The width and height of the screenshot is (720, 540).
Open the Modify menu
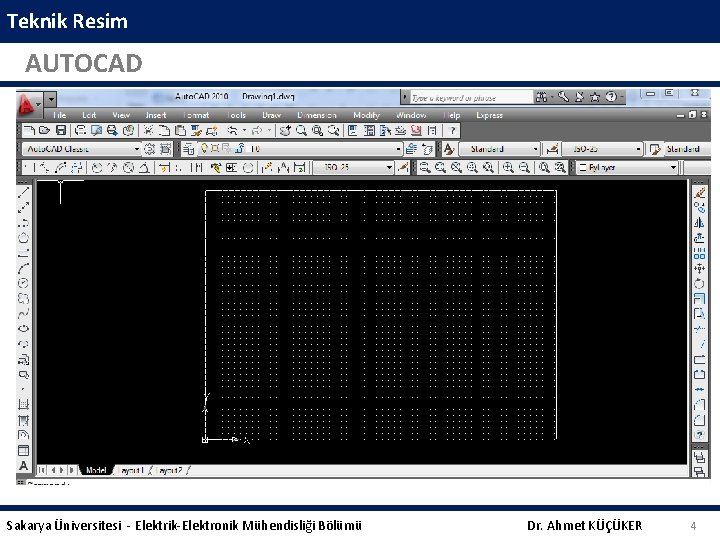(366, 115)
